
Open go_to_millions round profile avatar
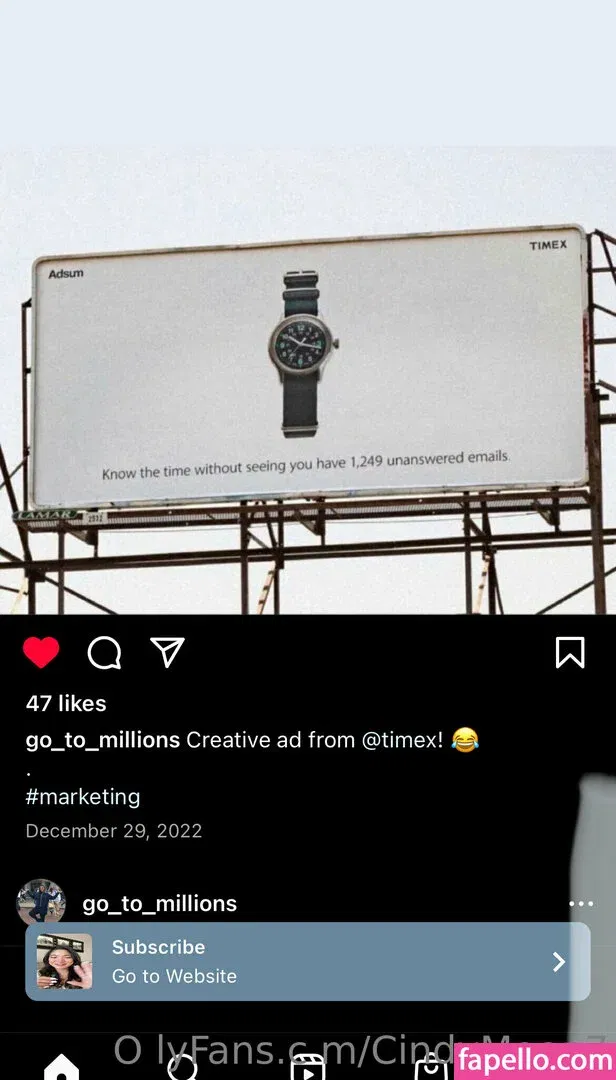click(x=41, y=903)
